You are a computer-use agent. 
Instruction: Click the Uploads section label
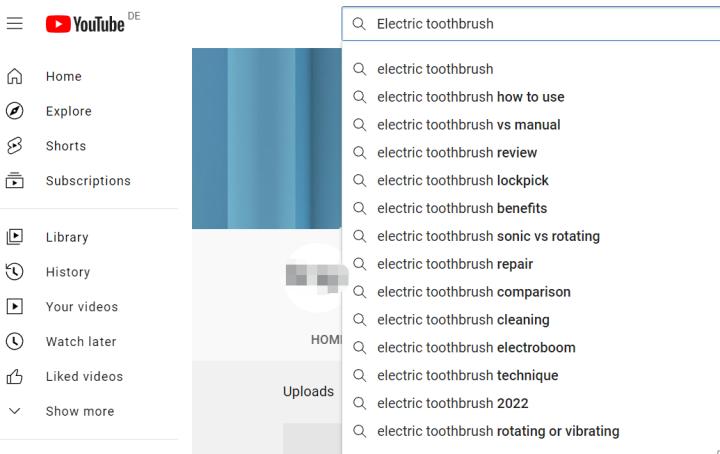click(308, 391)
